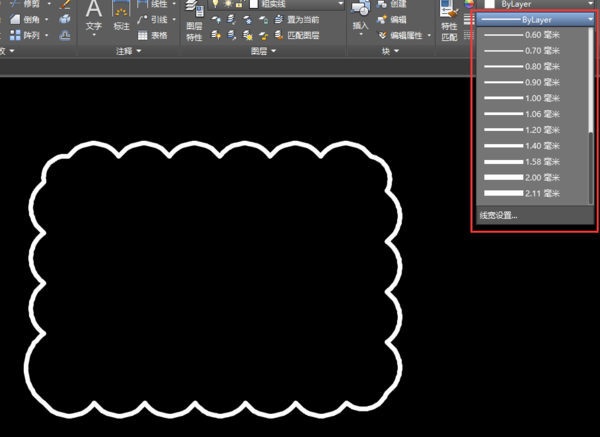
Task: Open 线宽设置... lineweight settings
Action: click(x=498, y=215)
